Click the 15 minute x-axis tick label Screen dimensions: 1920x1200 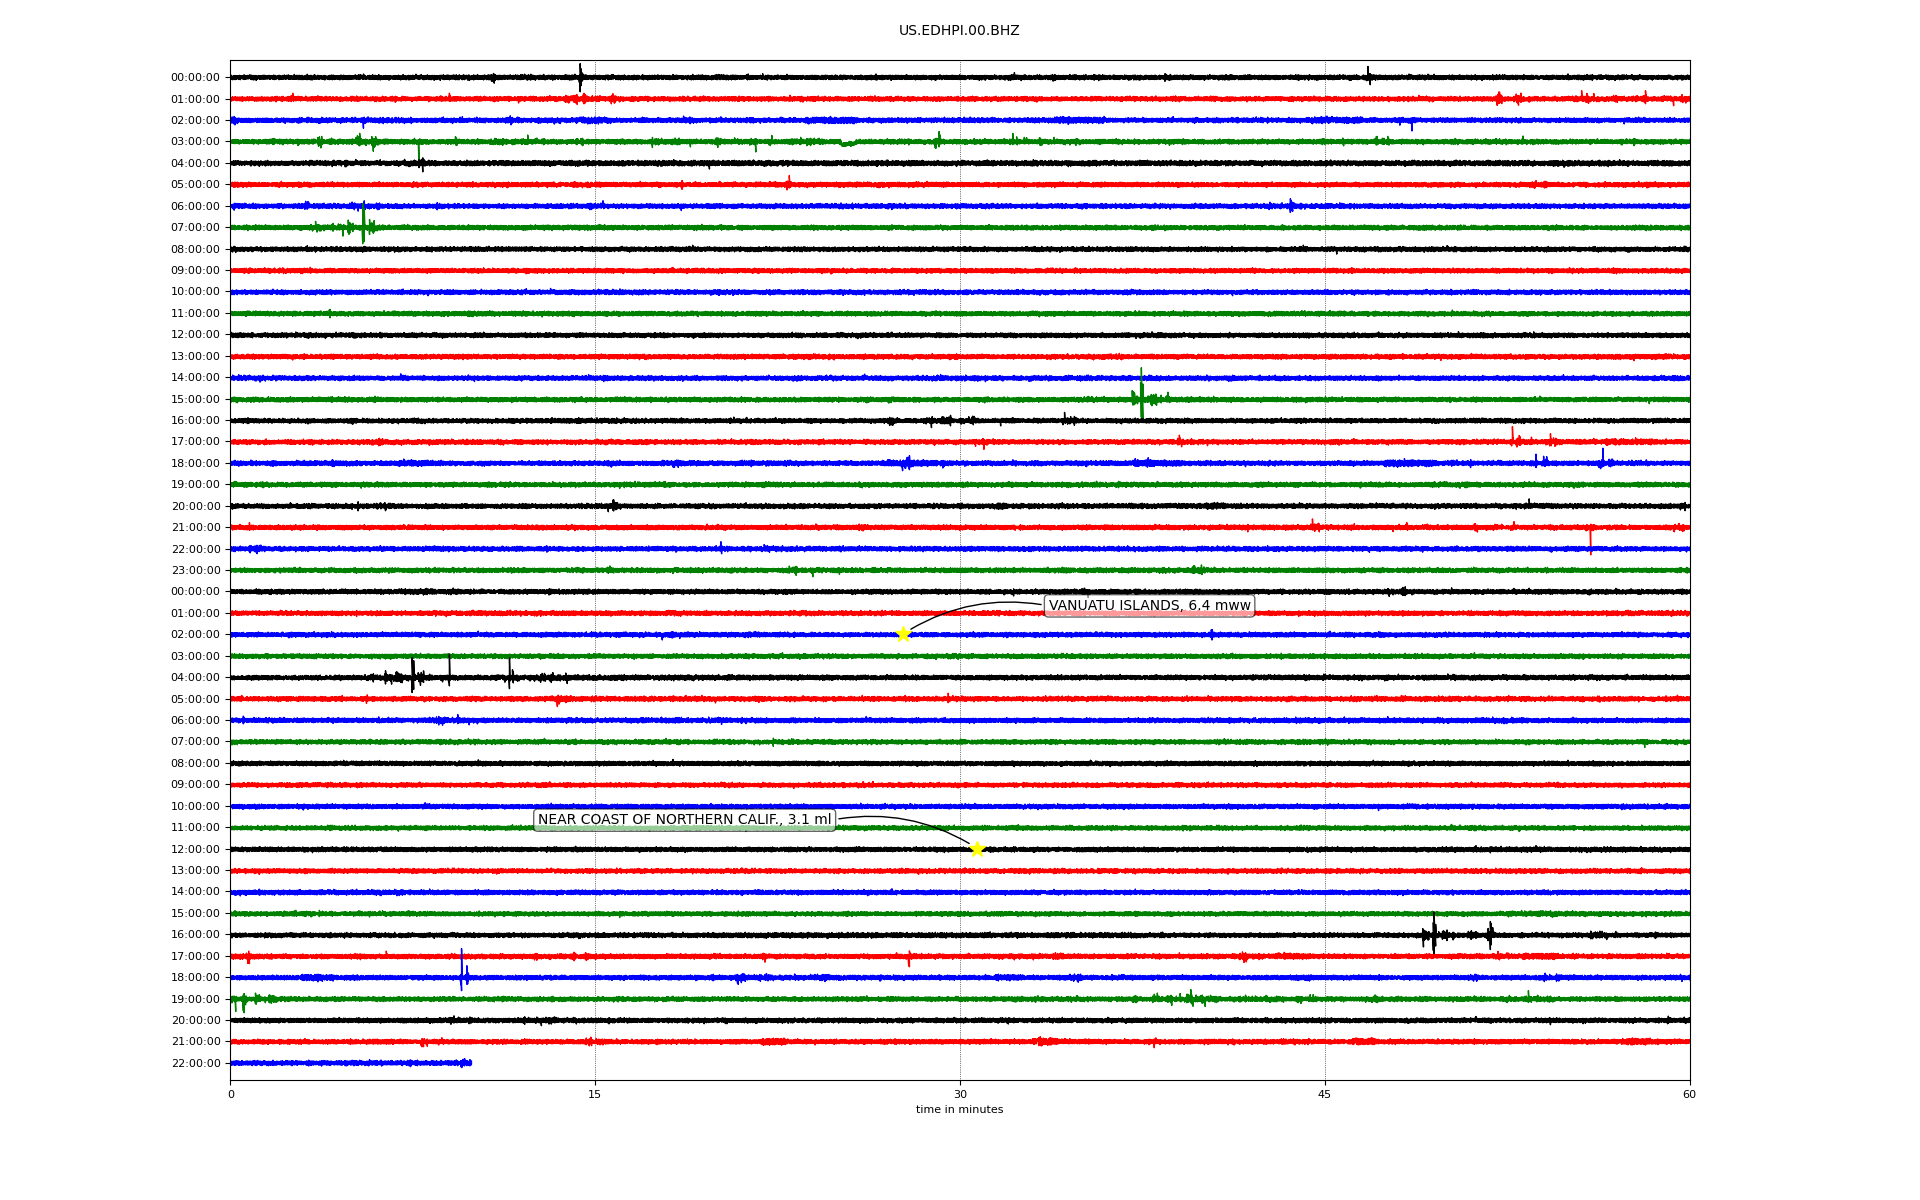(595, 1094)
